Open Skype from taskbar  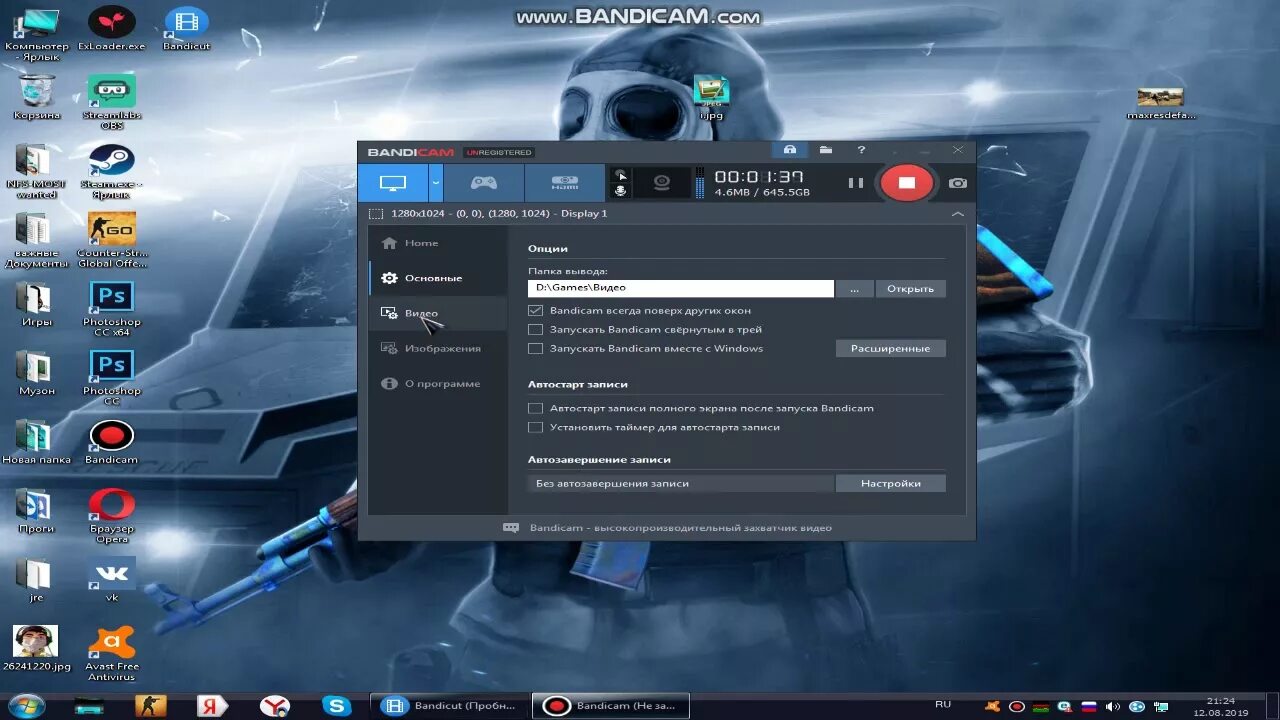336,706
